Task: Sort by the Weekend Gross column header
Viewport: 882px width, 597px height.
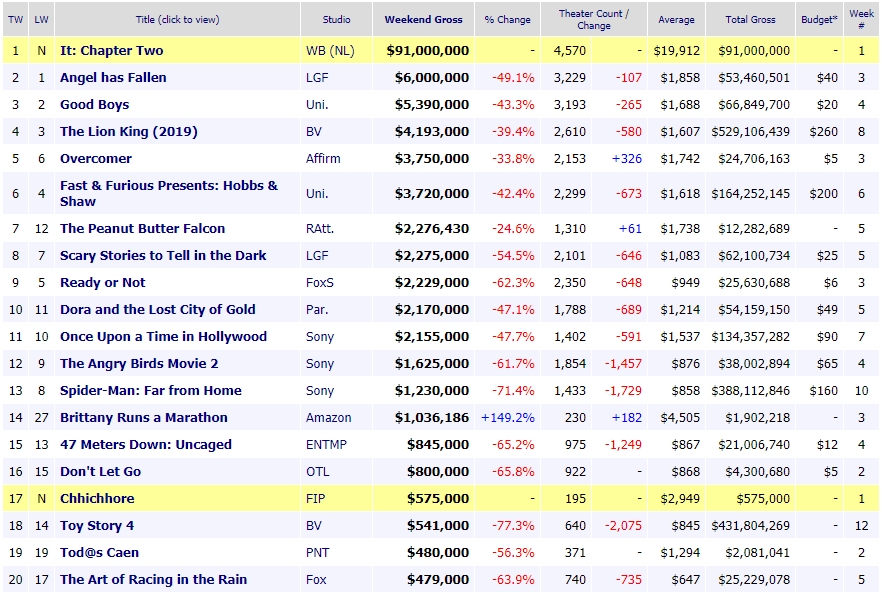Action: 424,20
